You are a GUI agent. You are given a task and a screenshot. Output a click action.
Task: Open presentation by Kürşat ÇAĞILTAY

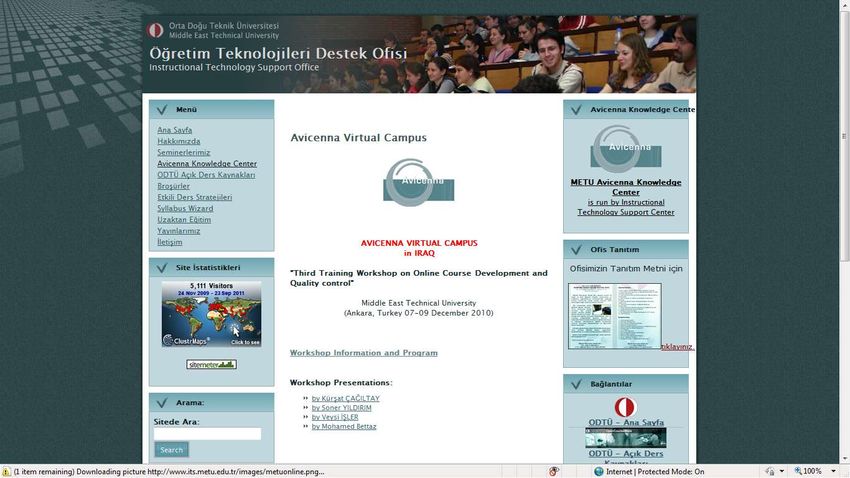coord(346,398)
